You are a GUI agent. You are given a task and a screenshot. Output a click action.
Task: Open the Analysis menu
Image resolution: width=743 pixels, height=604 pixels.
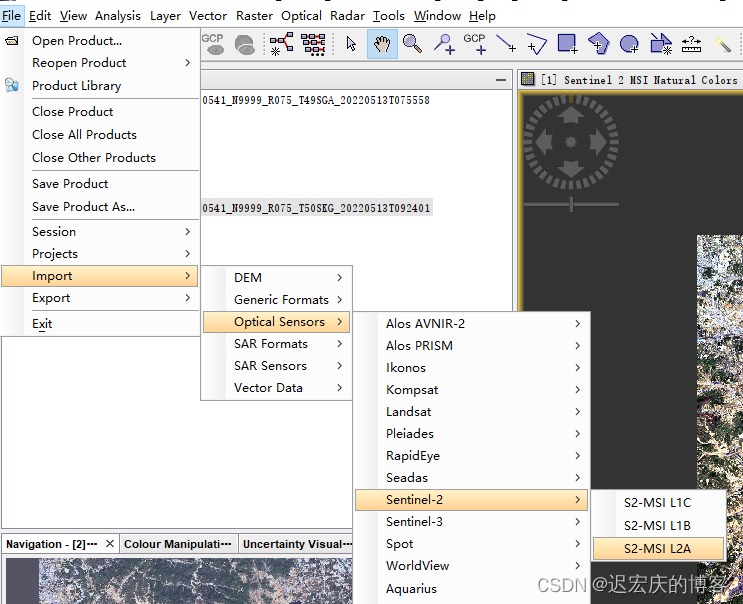(x=118, y=16)
